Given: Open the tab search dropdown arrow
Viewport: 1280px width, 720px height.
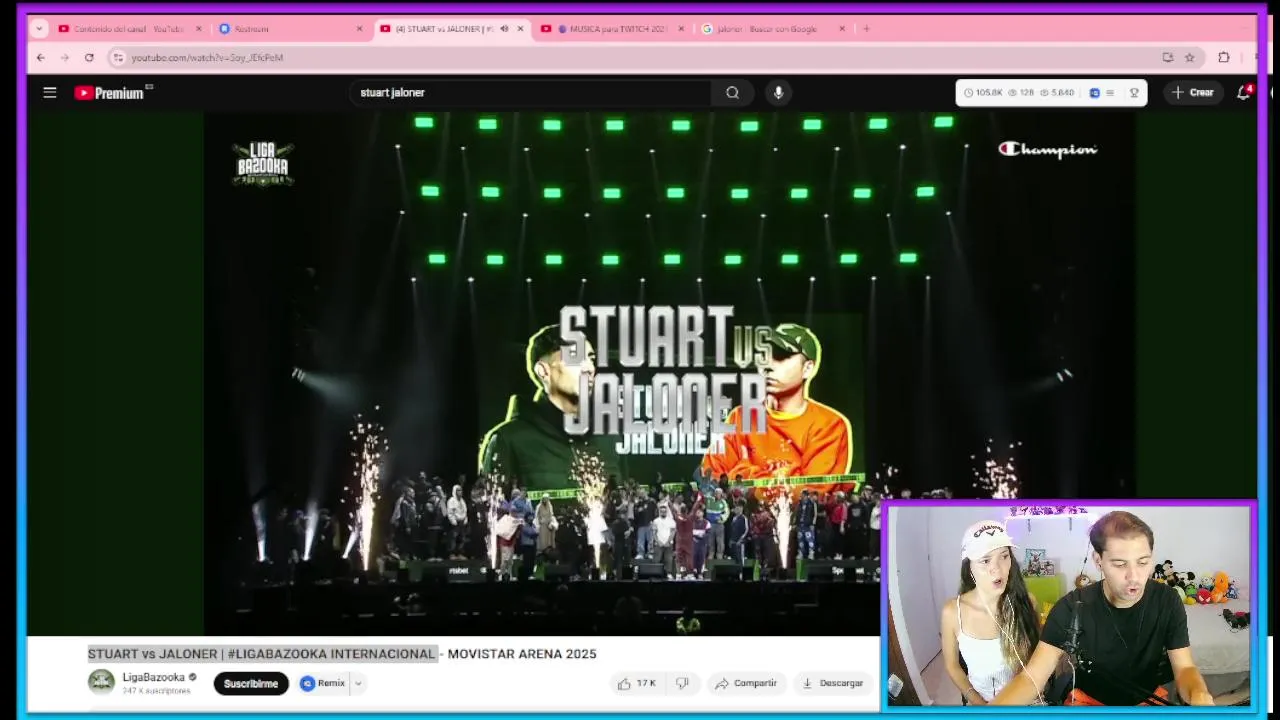Looking at the screenshot, I should point(39,29).
